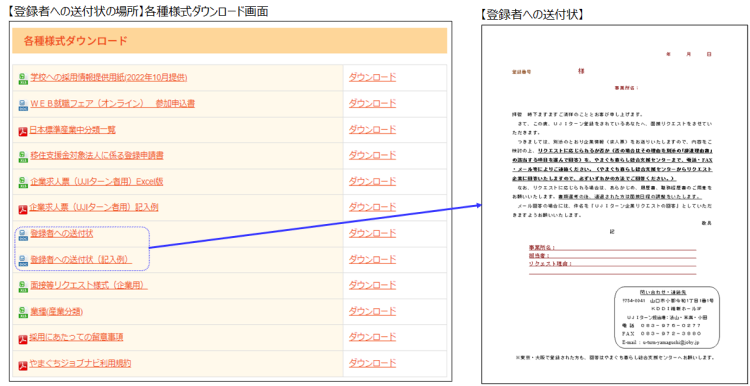
Task: Click ダウンロード for 採用にあたっての留意事項
Action: tap(372, 337)
